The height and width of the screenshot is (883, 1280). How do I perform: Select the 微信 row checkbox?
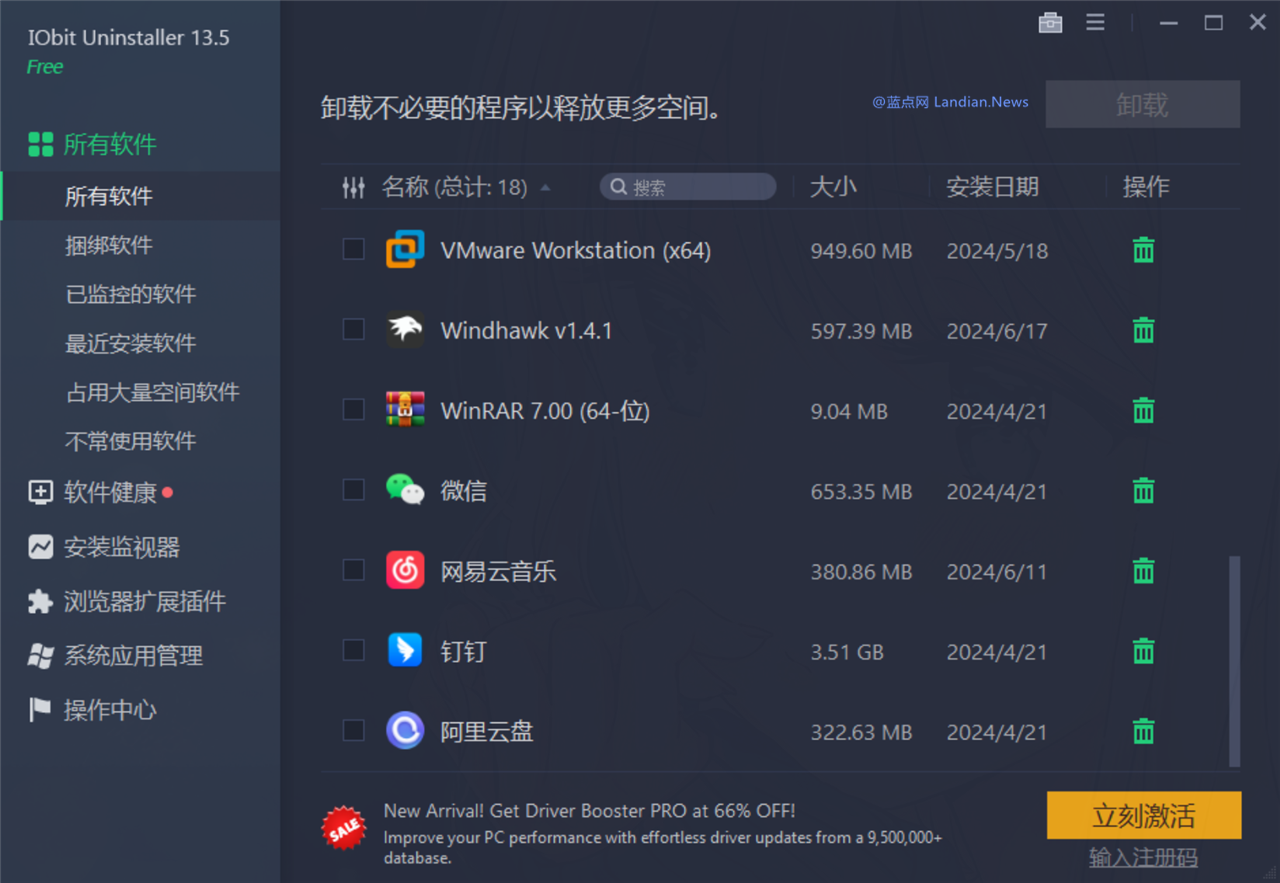click(354, 489)
